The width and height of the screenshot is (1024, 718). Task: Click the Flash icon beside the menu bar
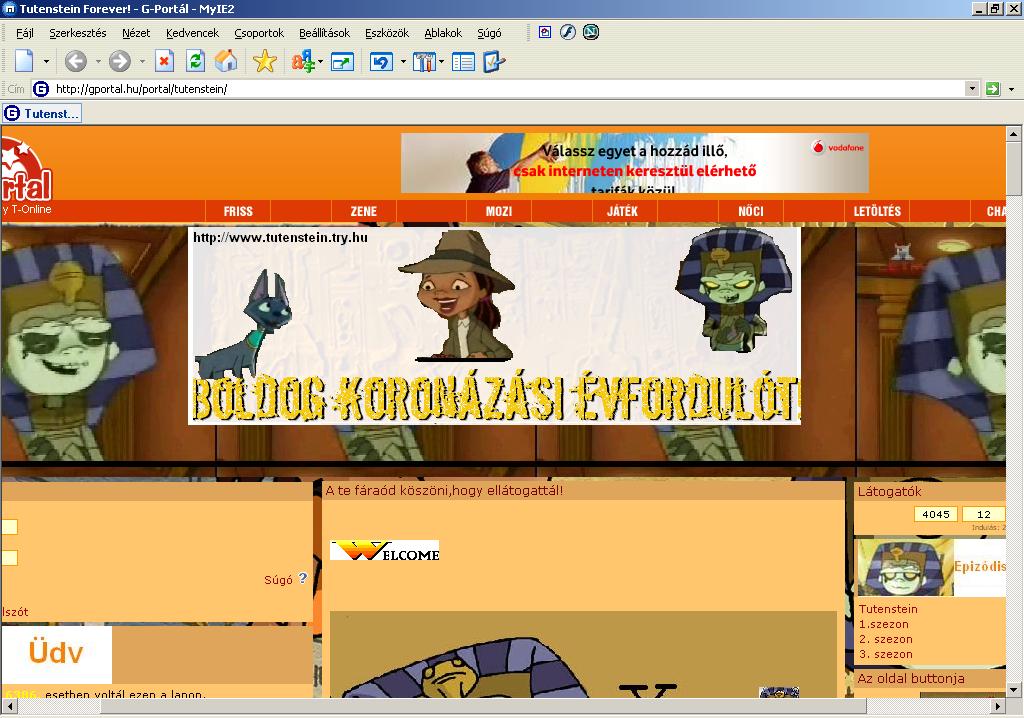click(x=568, y=32)
